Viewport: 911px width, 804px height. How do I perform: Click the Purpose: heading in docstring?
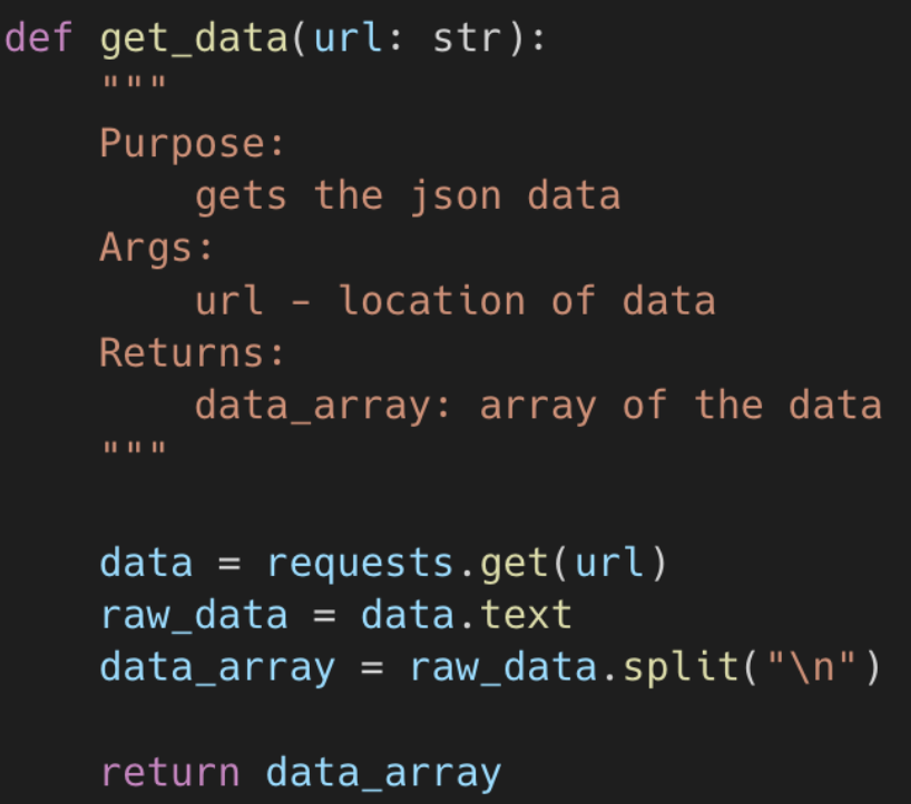[192, 144]
